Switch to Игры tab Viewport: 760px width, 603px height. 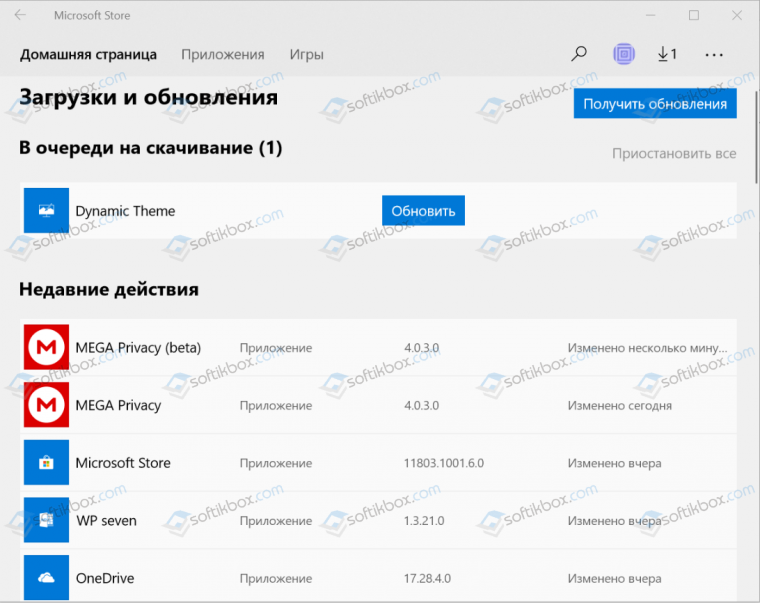[x=306, y=55]
